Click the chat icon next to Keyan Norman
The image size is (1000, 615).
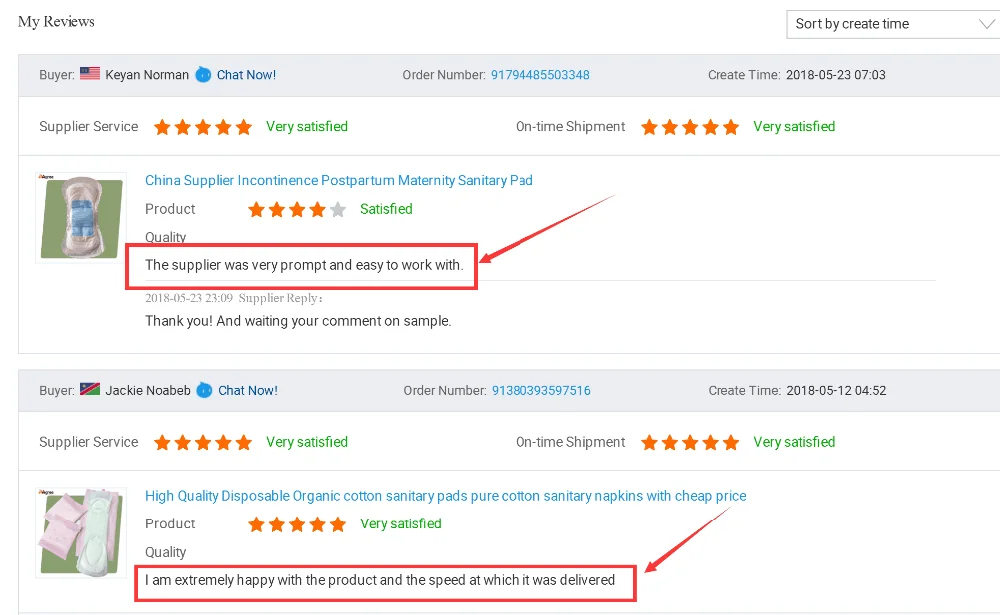click(203, 75)
